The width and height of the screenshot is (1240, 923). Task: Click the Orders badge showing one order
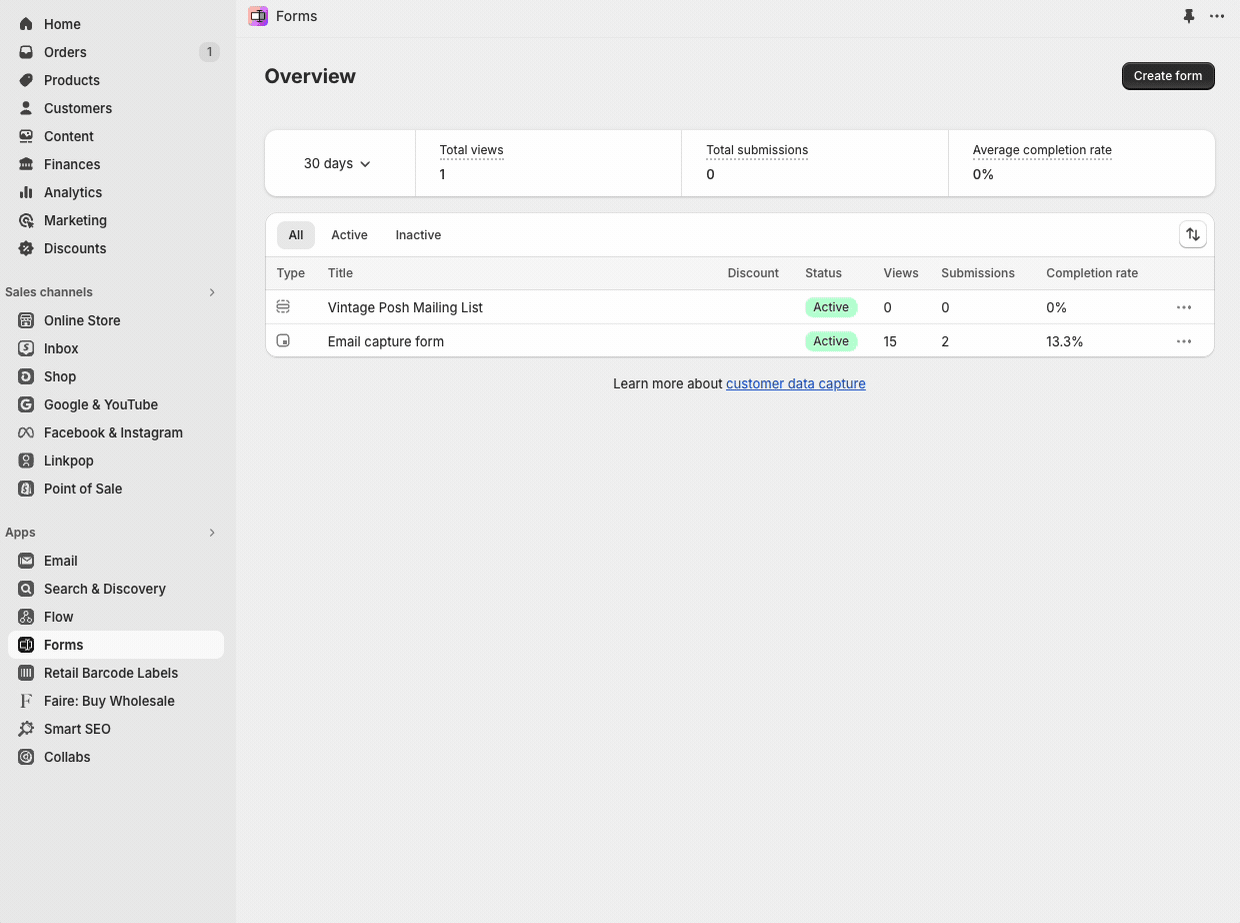[209, 51]
